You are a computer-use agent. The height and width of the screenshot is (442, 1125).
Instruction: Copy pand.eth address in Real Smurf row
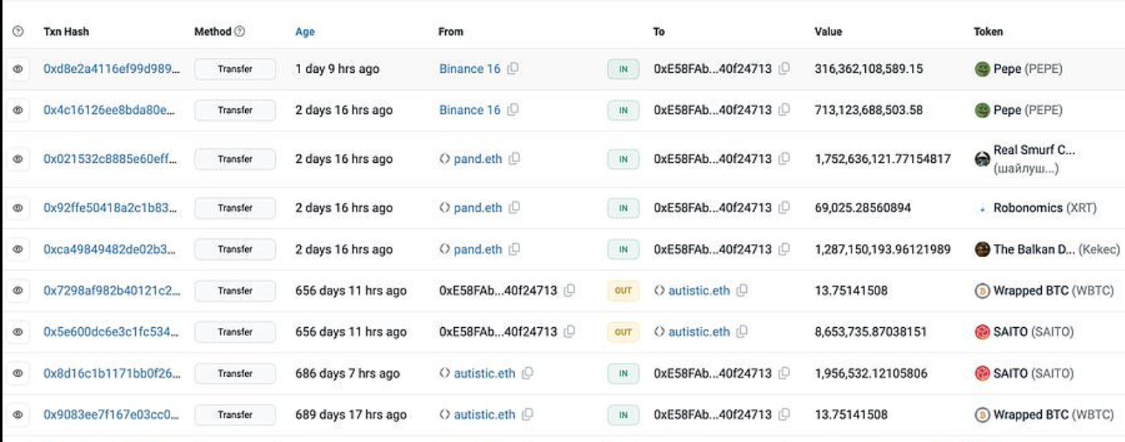pos(514,159)
